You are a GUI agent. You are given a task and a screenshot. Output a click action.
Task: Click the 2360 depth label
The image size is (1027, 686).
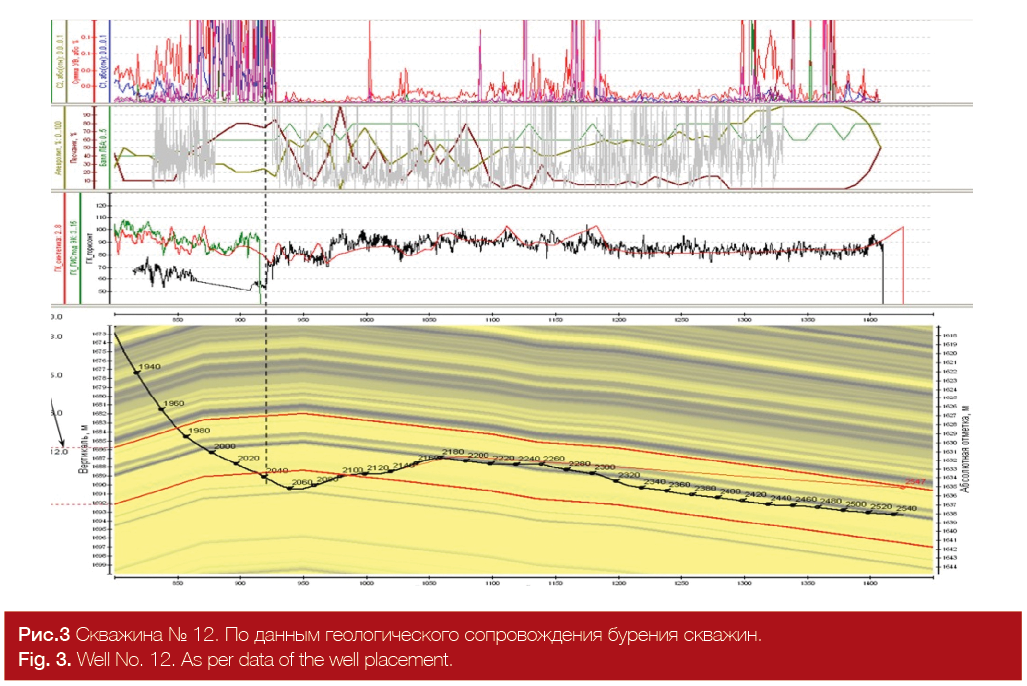(679, 485)
